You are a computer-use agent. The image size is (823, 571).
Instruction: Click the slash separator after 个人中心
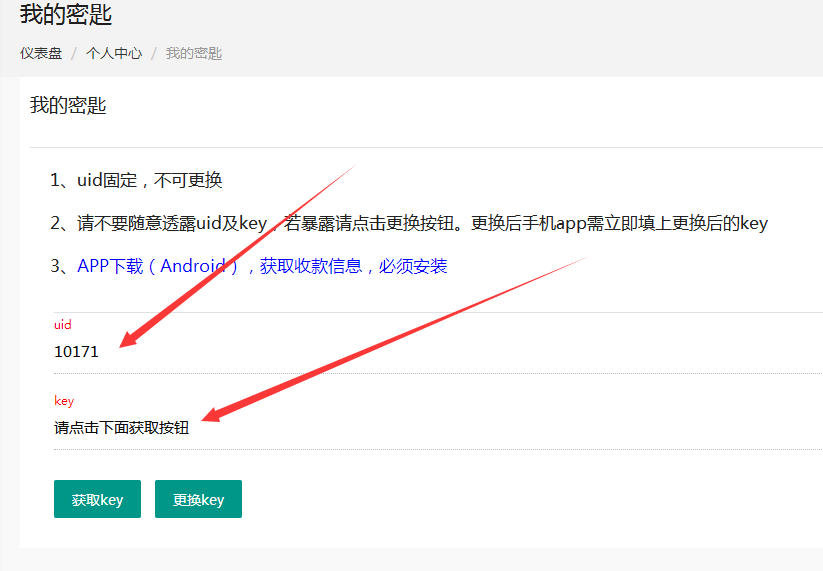tap(154, 53)
